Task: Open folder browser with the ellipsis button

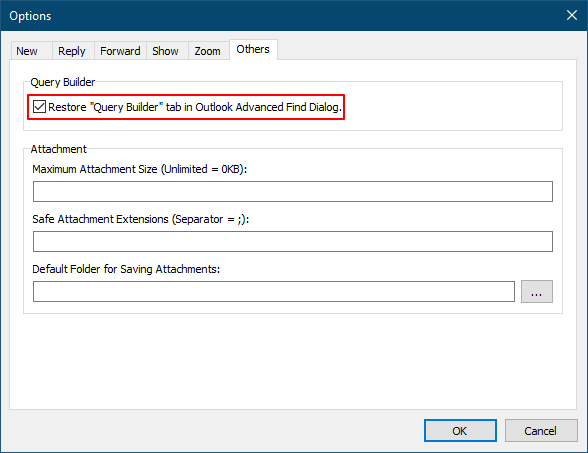Action: (x=537, y=291)
